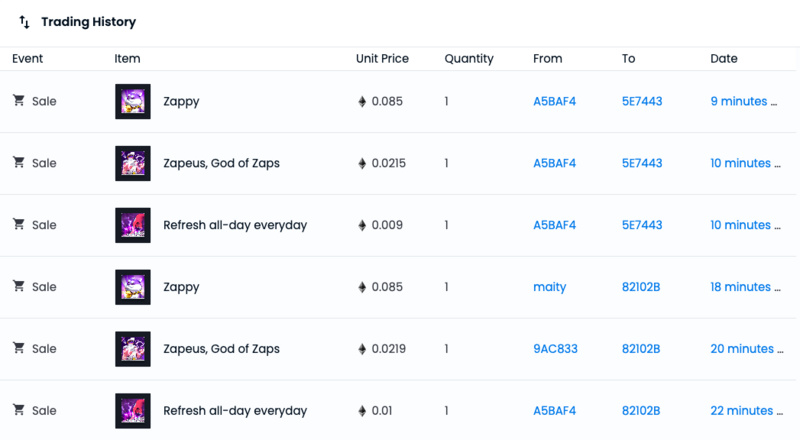Viewport: 800px width, 440px height.
Task: Open the 9 minutes ago transaction link
Action: click(x=743, y=101)
